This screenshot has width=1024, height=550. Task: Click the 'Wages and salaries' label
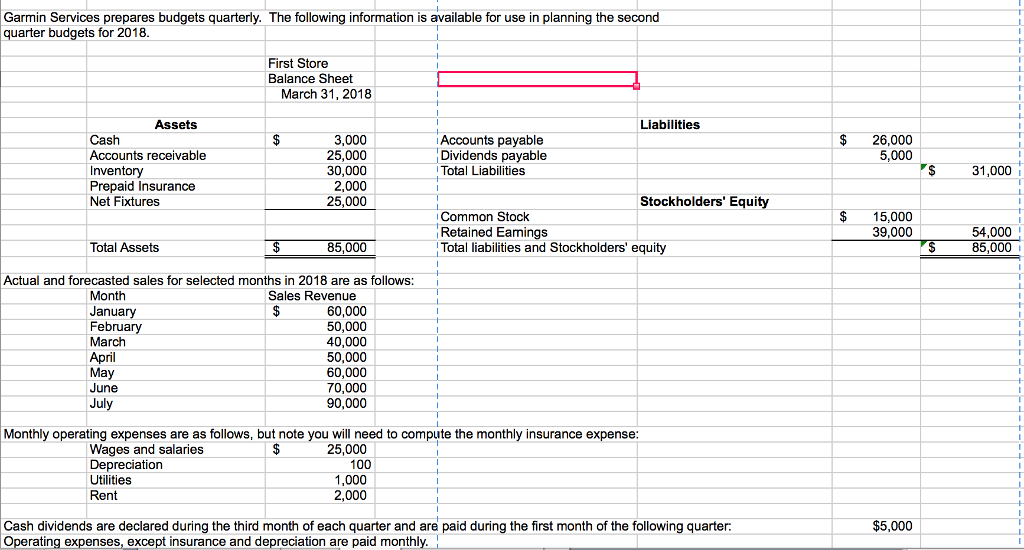[146, 449]
